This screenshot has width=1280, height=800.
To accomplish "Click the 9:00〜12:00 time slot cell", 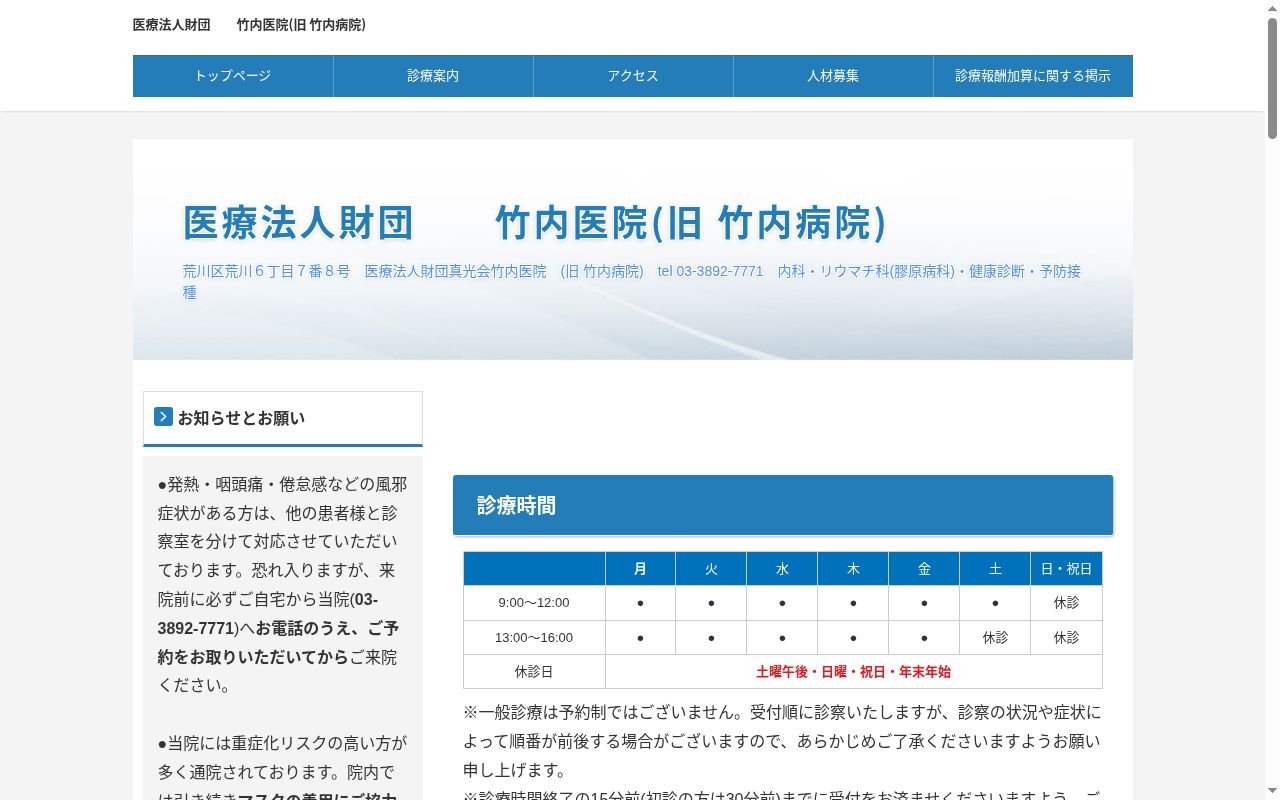I will click(x=534, y=603).
